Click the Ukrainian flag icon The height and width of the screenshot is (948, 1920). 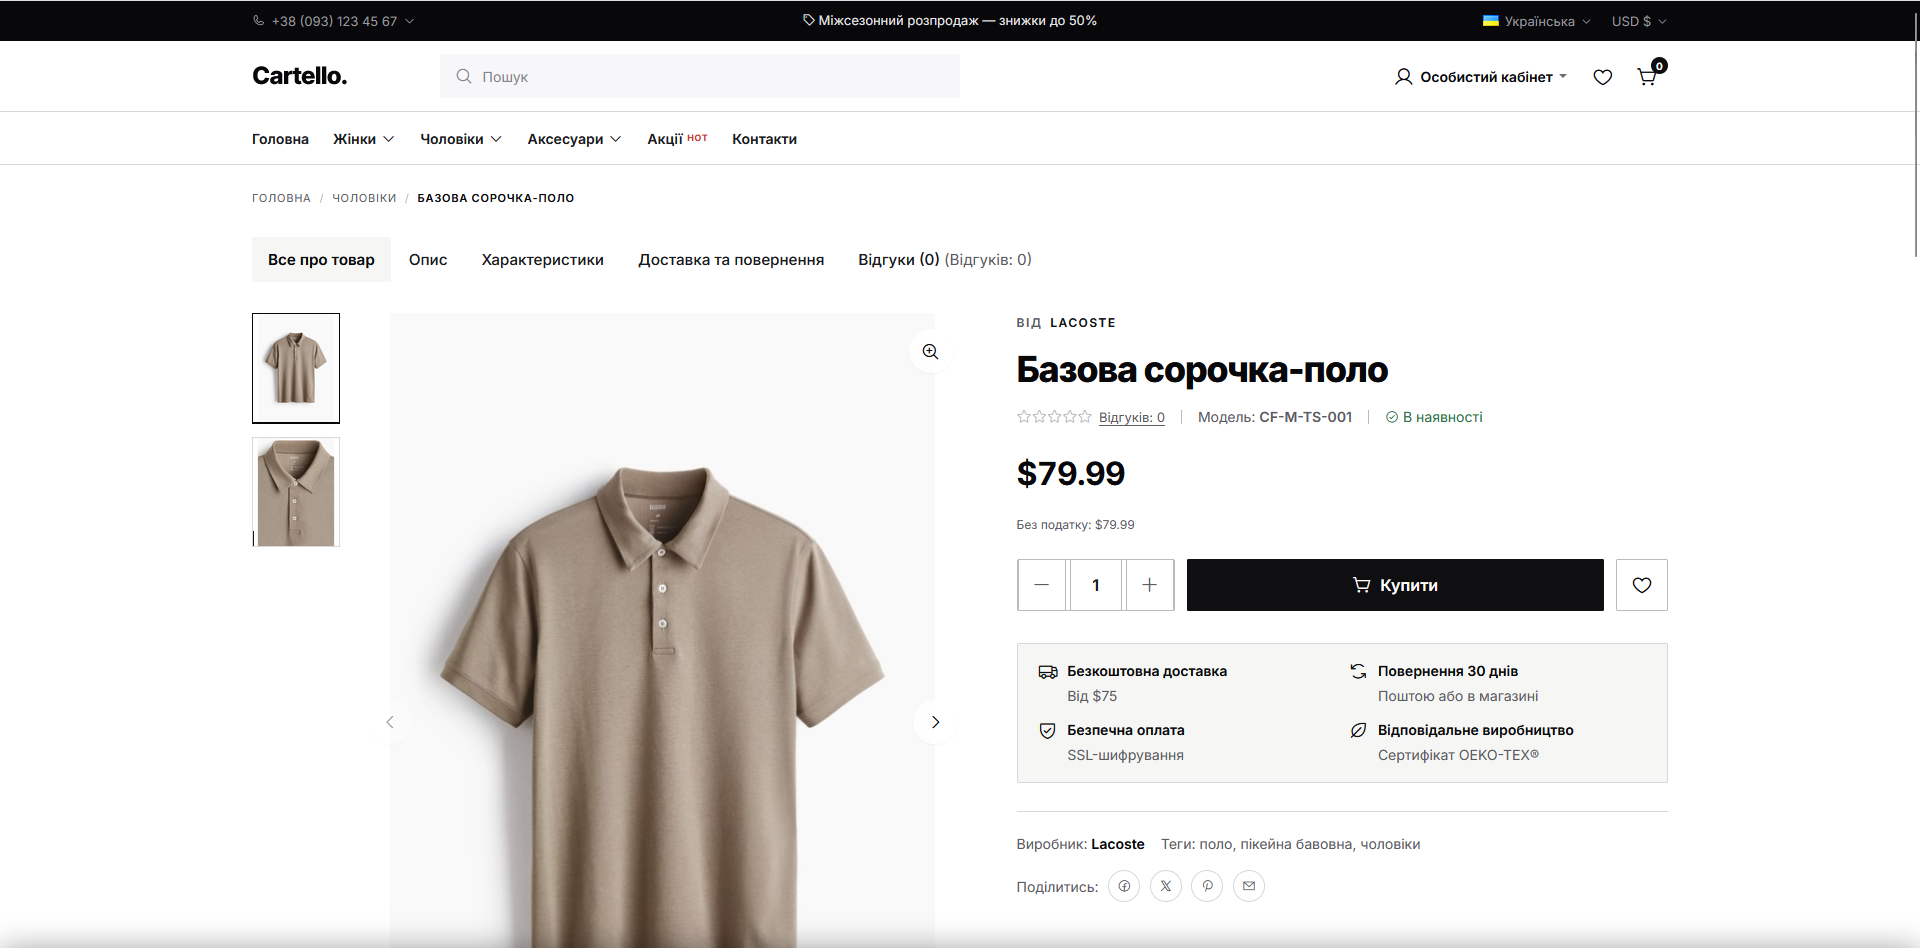coord(1491,21)
